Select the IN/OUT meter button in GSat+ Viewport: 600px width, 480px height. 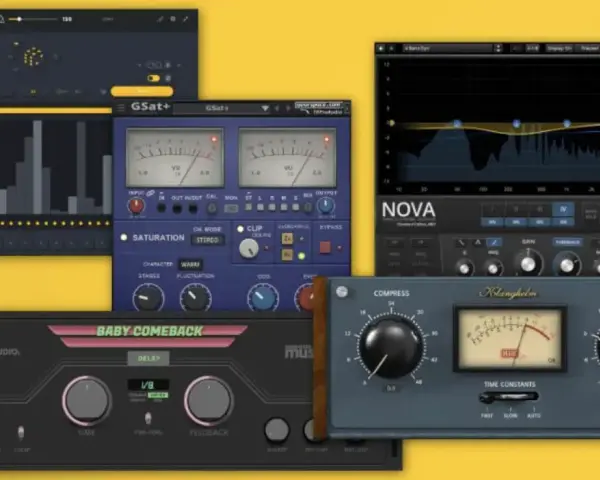pyautogui.click(x=193, y=209)
